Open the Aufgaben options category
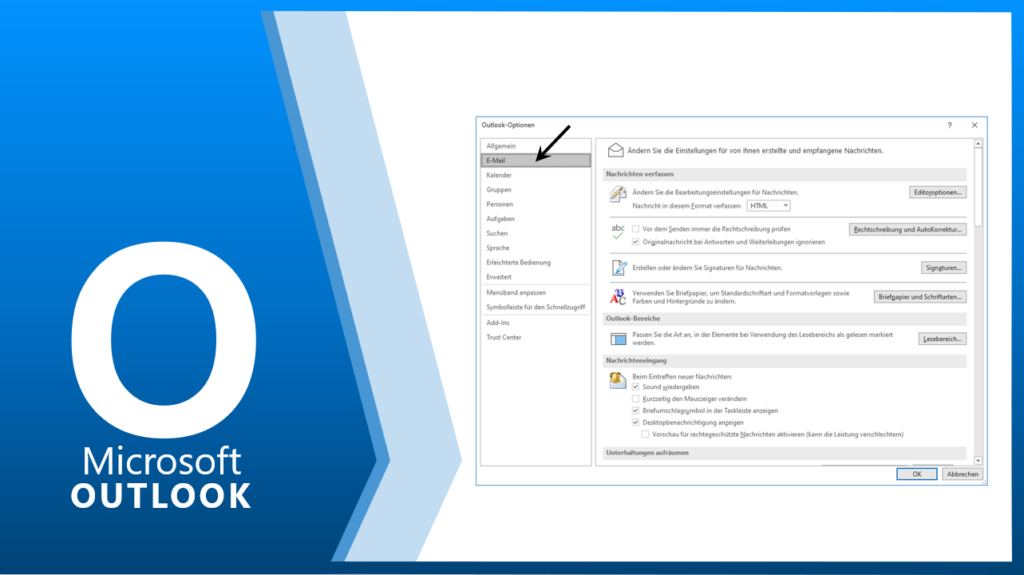The image size is (1024, 575). 536,218
